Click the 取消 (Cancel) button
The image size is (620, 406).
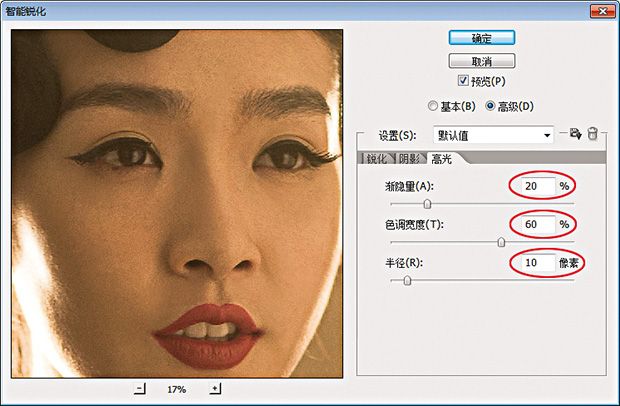click(482, 61)
